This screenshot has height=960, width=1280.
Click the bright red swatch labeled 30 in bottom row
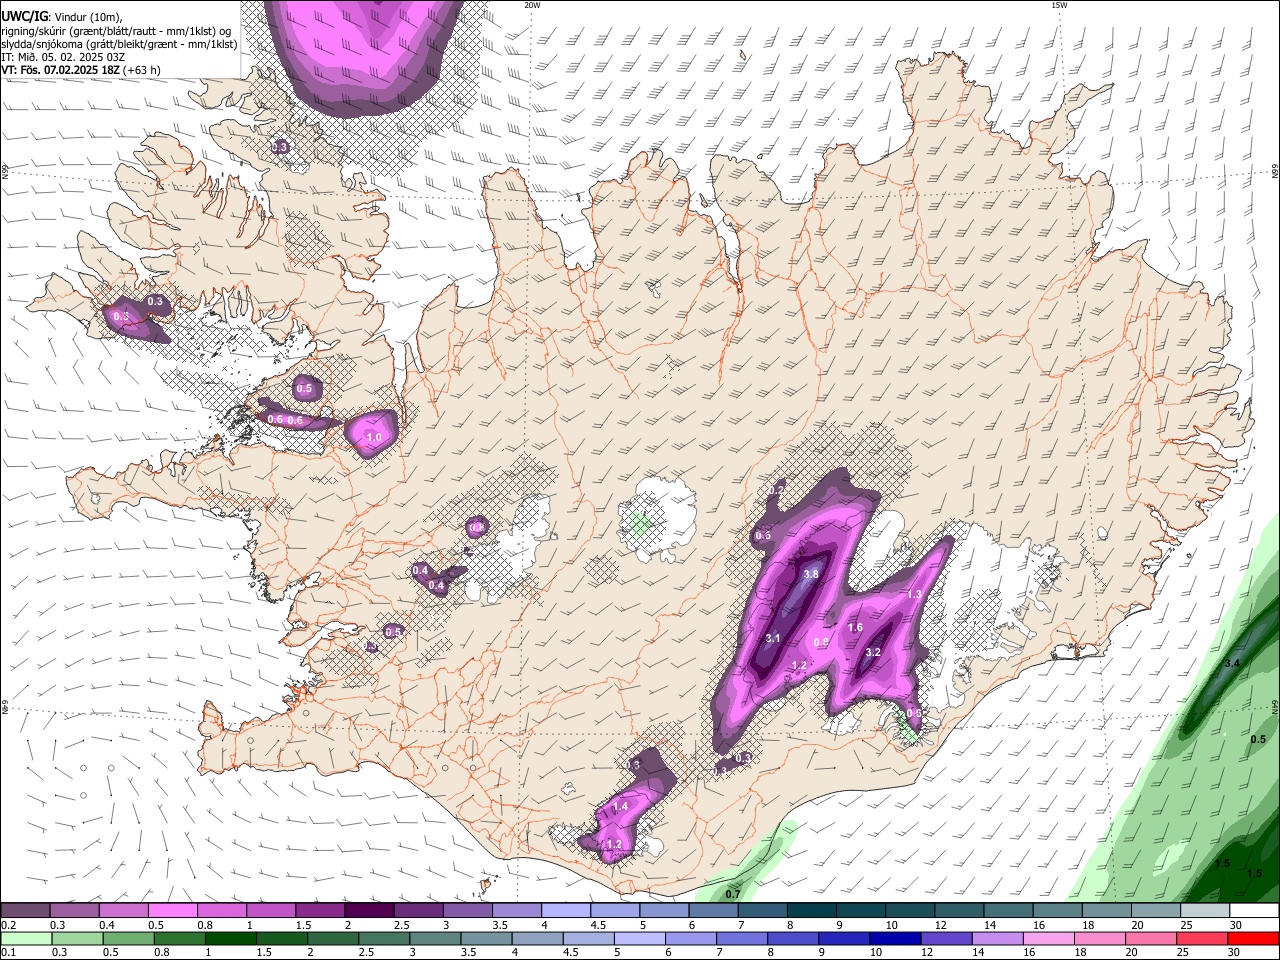(x=1253, y=938)
